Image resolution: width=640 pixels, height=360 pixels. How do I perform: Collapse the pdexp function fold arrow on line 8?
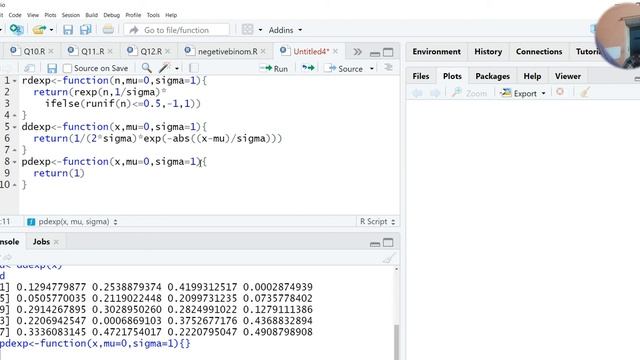tap(15, 162)
